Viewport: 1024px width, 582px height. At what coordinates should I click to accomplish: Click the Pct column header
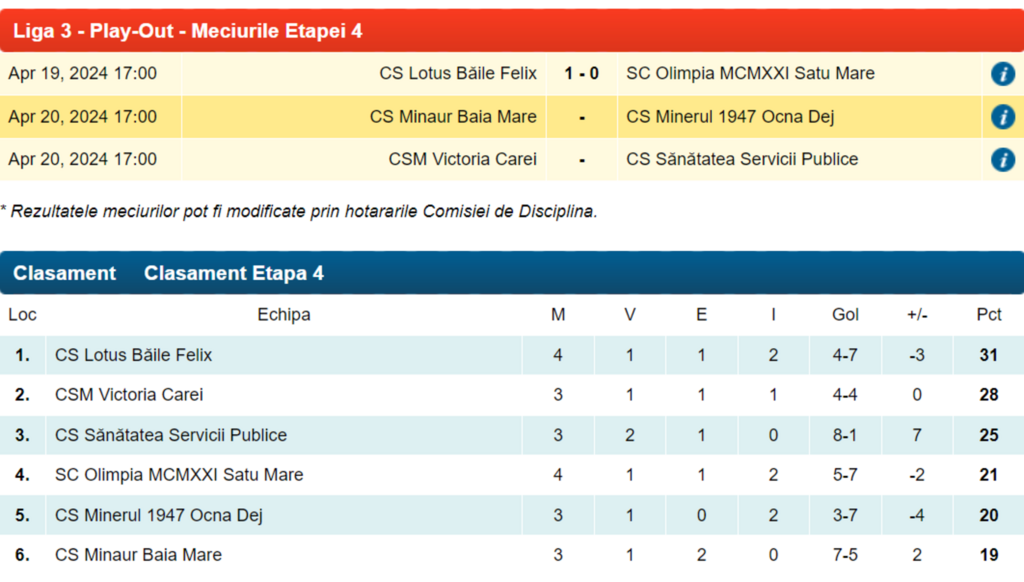989,315
